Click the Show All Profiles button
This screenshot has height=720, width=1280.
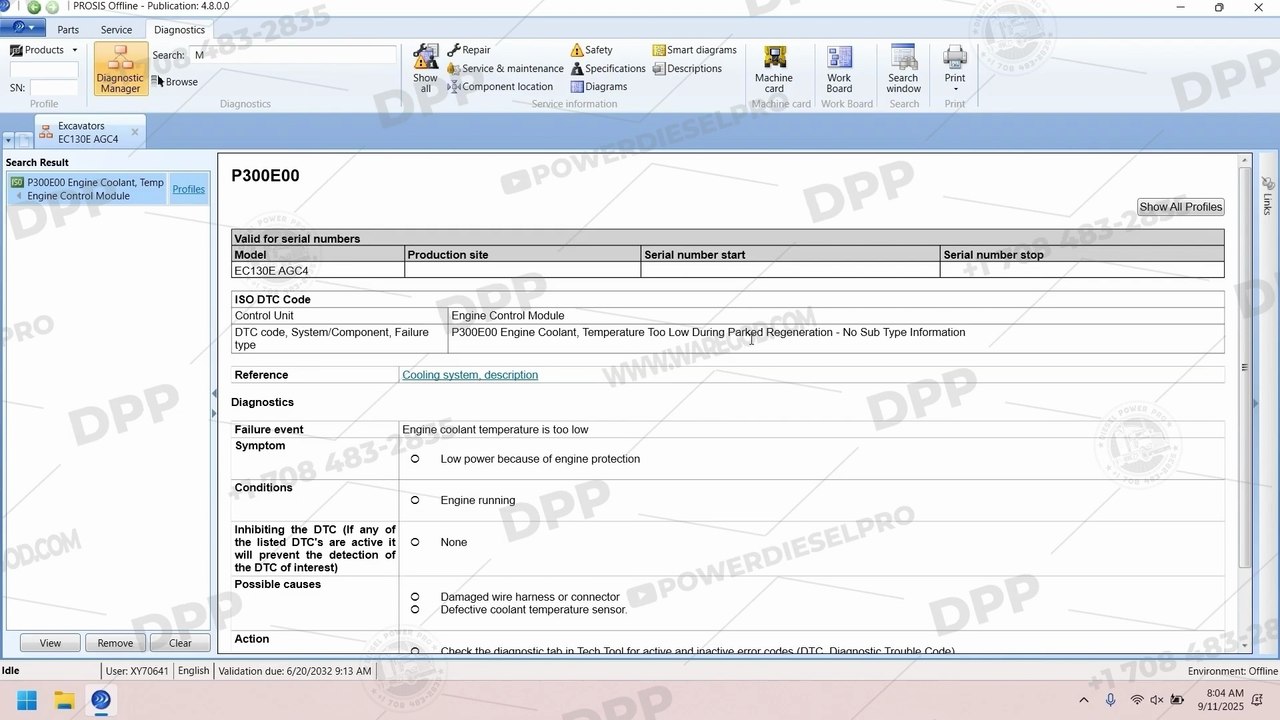pos(1181,207)
